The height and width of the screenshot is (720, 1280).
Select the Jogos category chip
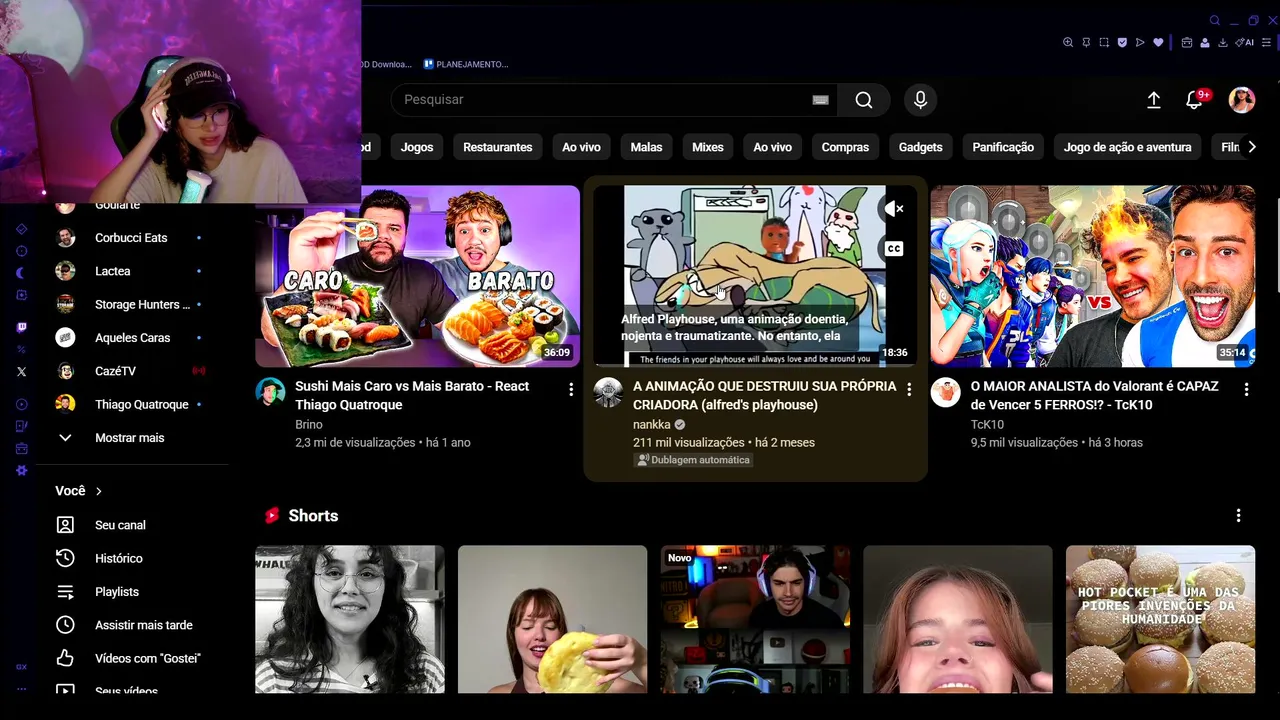point(417,147)
